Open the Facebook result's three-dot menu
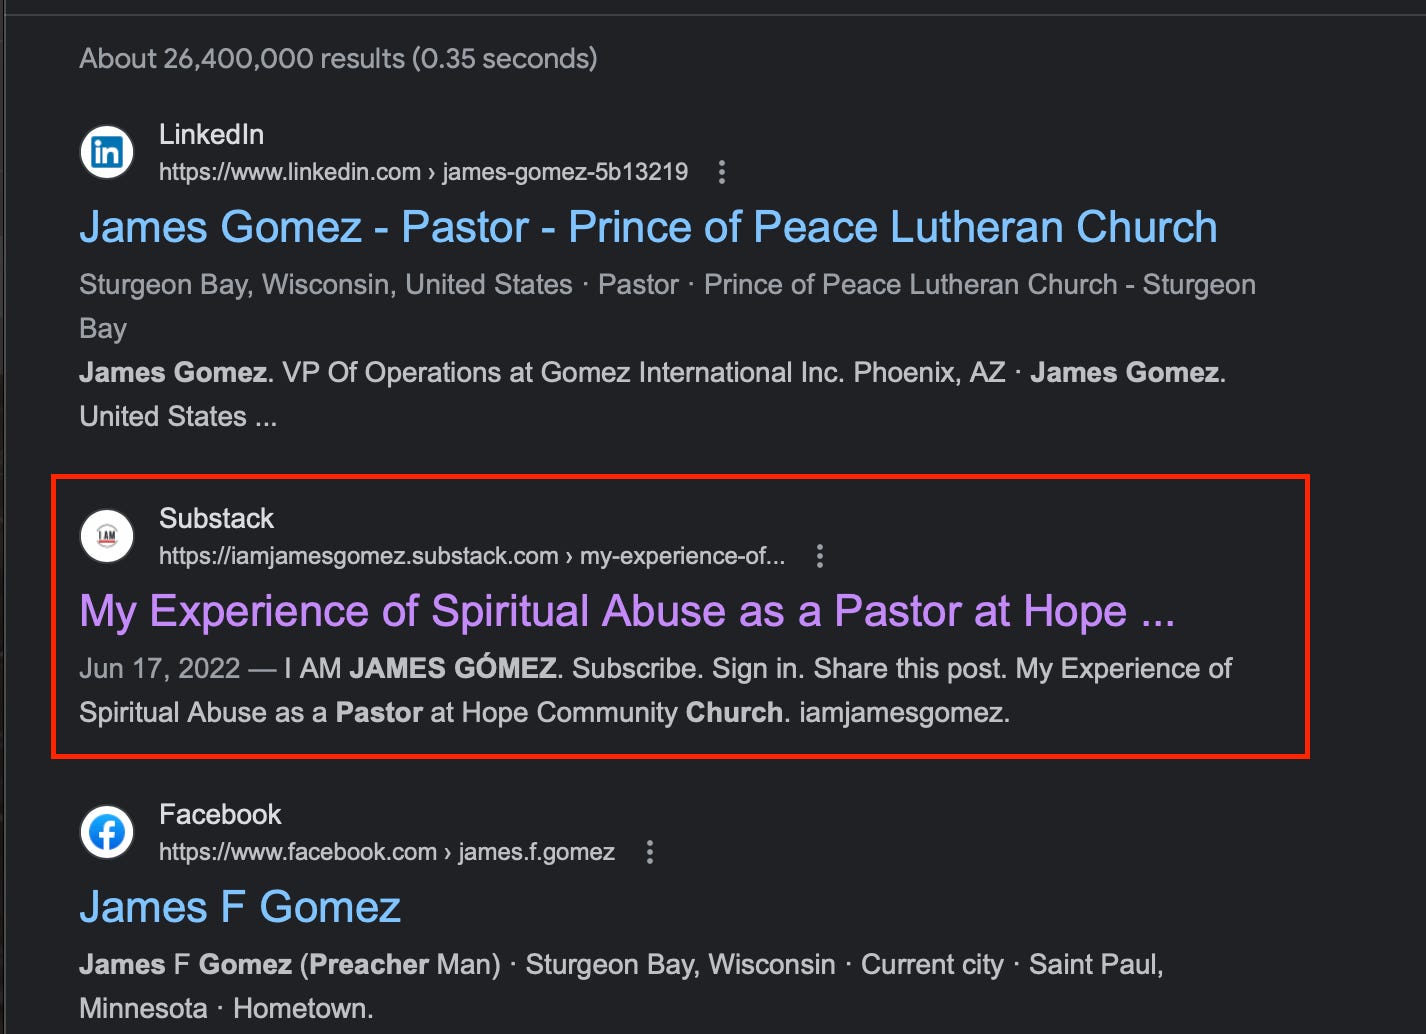 point(650,852)
